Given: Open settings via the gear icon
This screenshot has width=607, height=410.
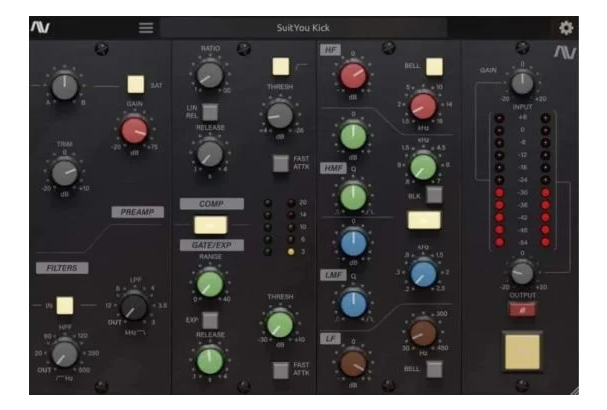Looking at the screenshot, I should (x=566, y=28).
